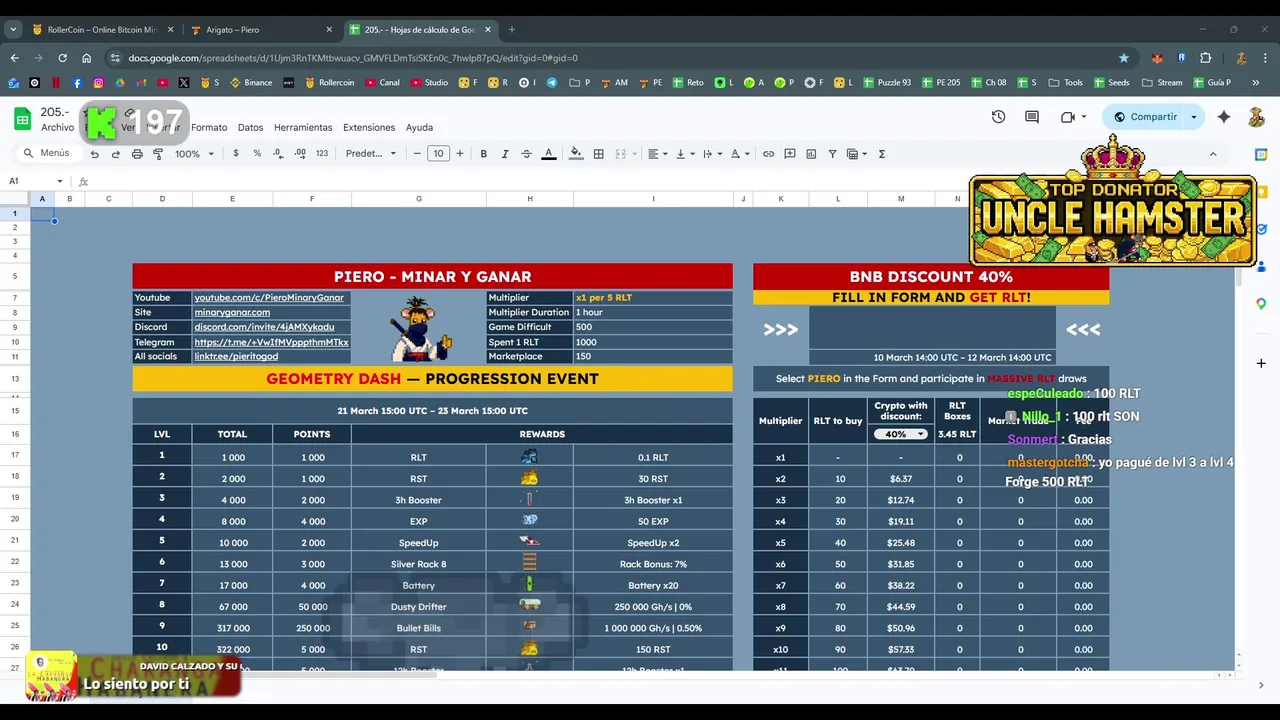The height and width of the screenshot is (720, 1280).
Task: Toggle strikethrough formatting
Action: [526, 154]
